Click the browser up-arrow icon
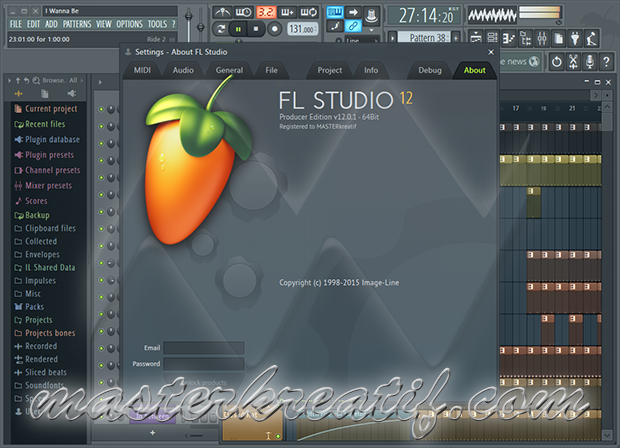 pyautogui.click(x=18, y=81)
